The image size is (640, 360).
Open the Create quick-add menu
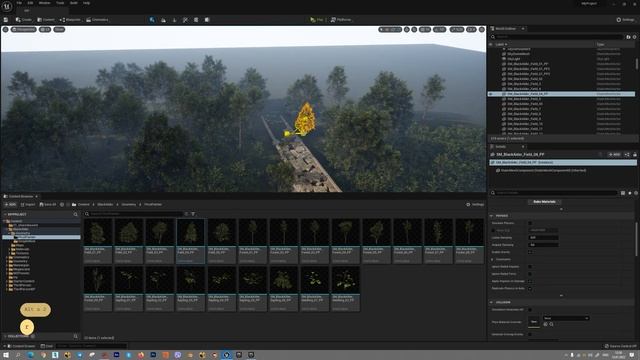point(24,20)
